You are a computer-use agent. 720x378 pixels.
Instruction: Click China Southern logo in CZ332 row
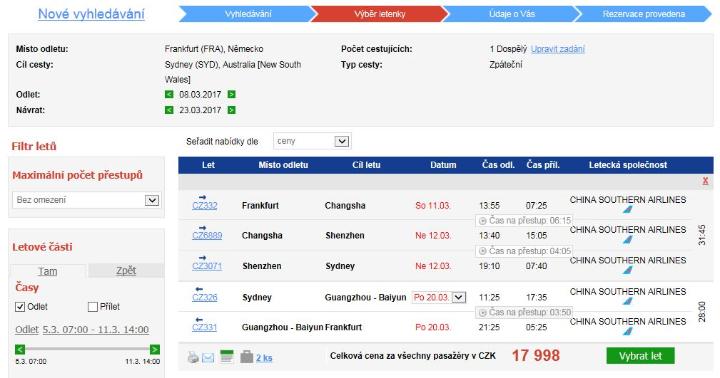pyautogui.click(x=628, y=209)
